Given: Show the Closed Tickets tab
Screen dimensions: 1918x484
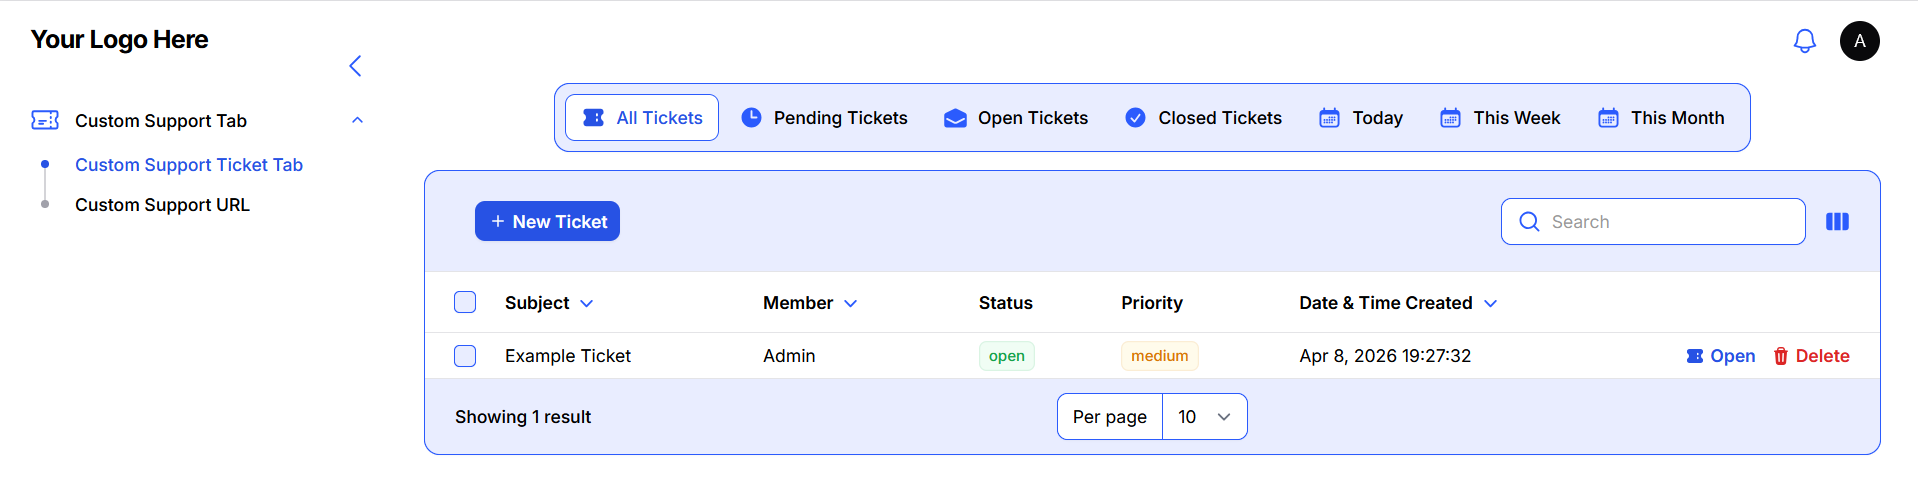Looking at the screenshot, I should [x=1203, y=118].
